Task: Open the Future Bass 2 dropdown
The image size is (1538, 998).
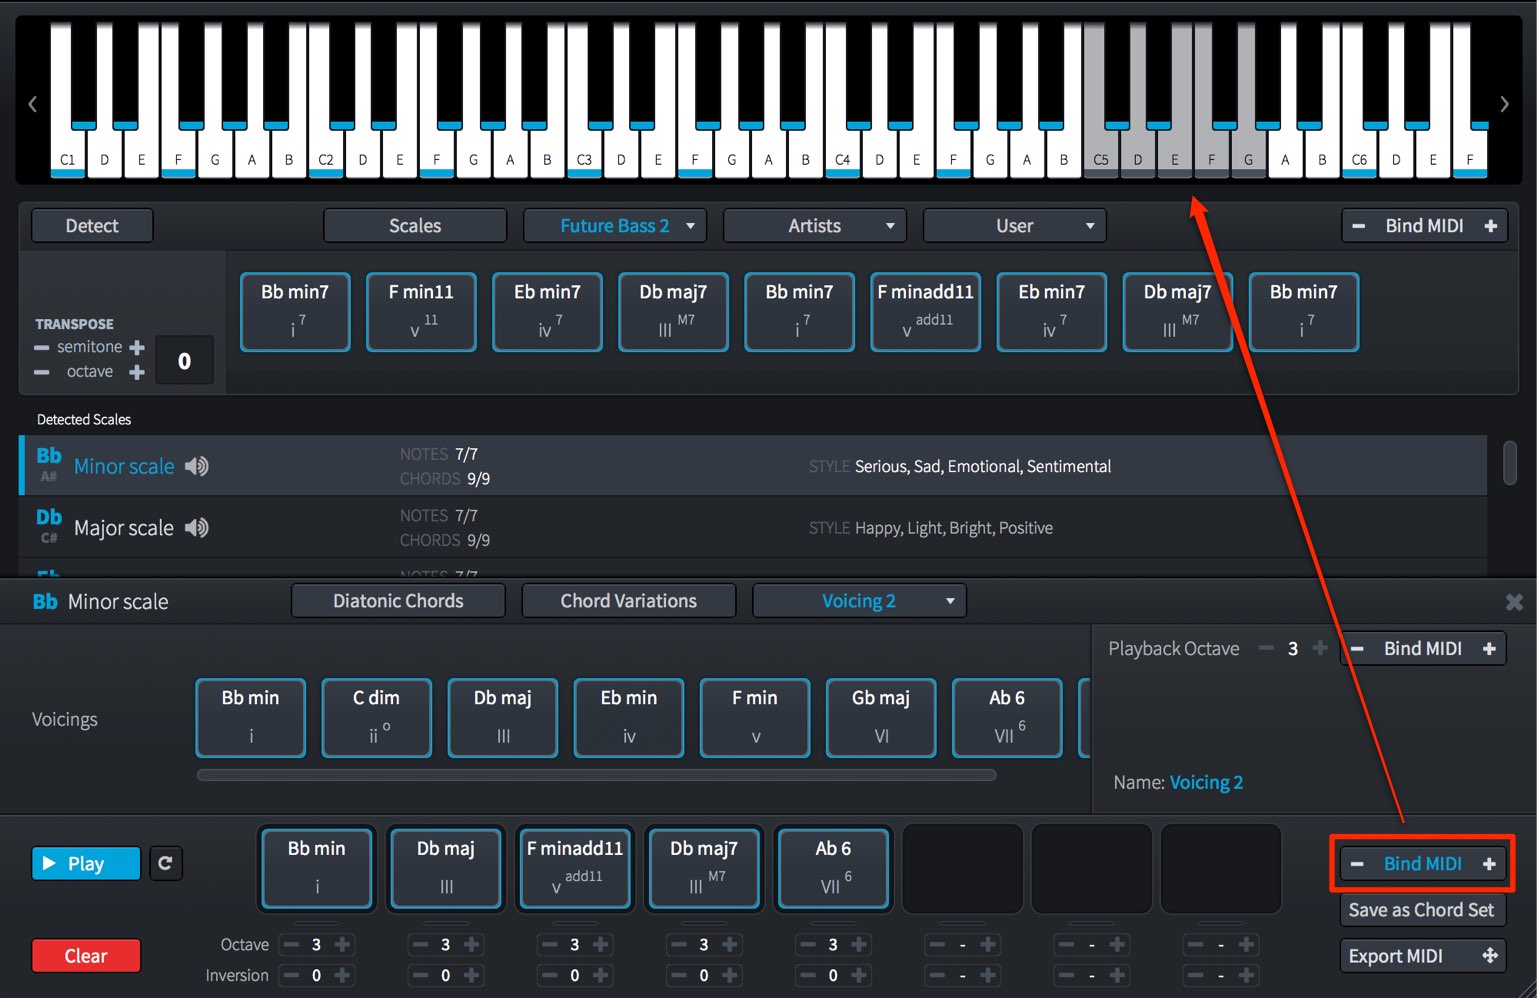Action: [615, 226]
